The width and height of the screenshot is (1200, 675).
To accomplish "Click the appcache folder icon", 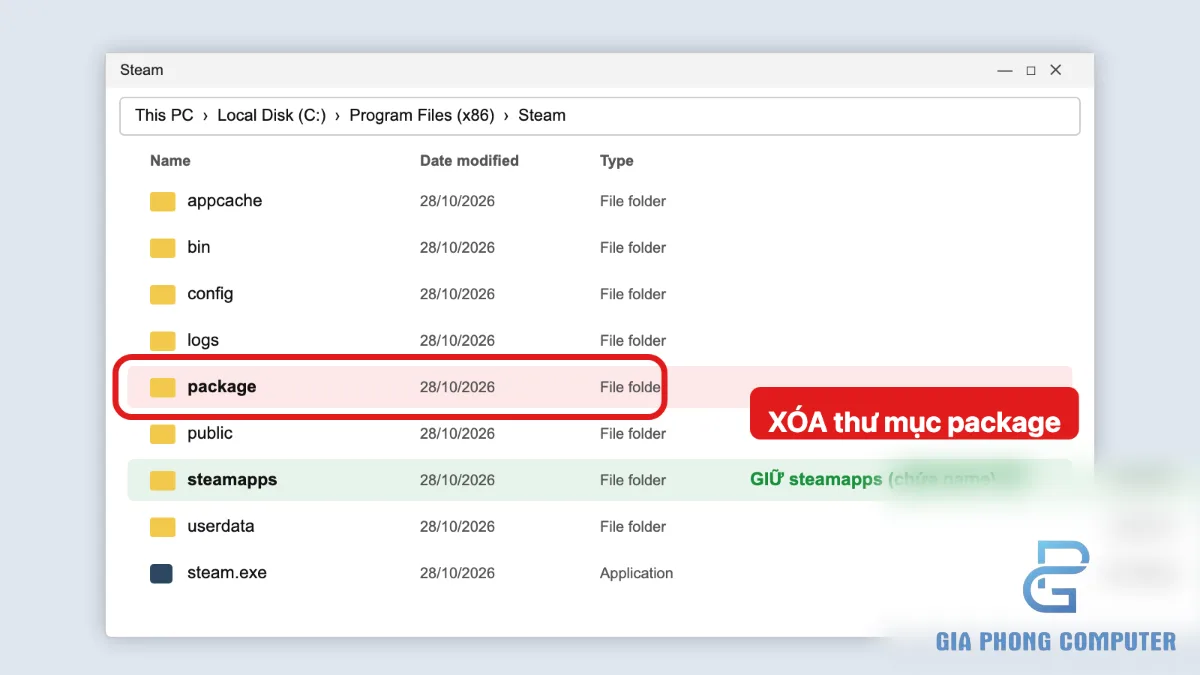I will point(162,201).
